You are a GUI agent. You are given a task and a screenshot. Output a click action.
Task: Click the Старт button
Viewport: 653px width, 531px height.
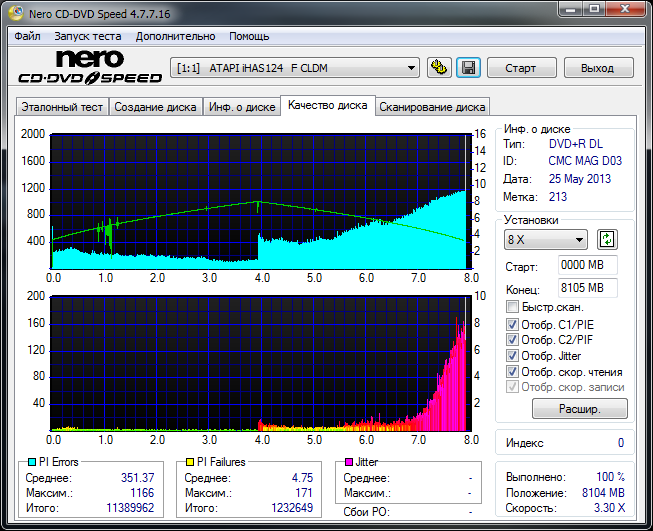pos(521,68)
